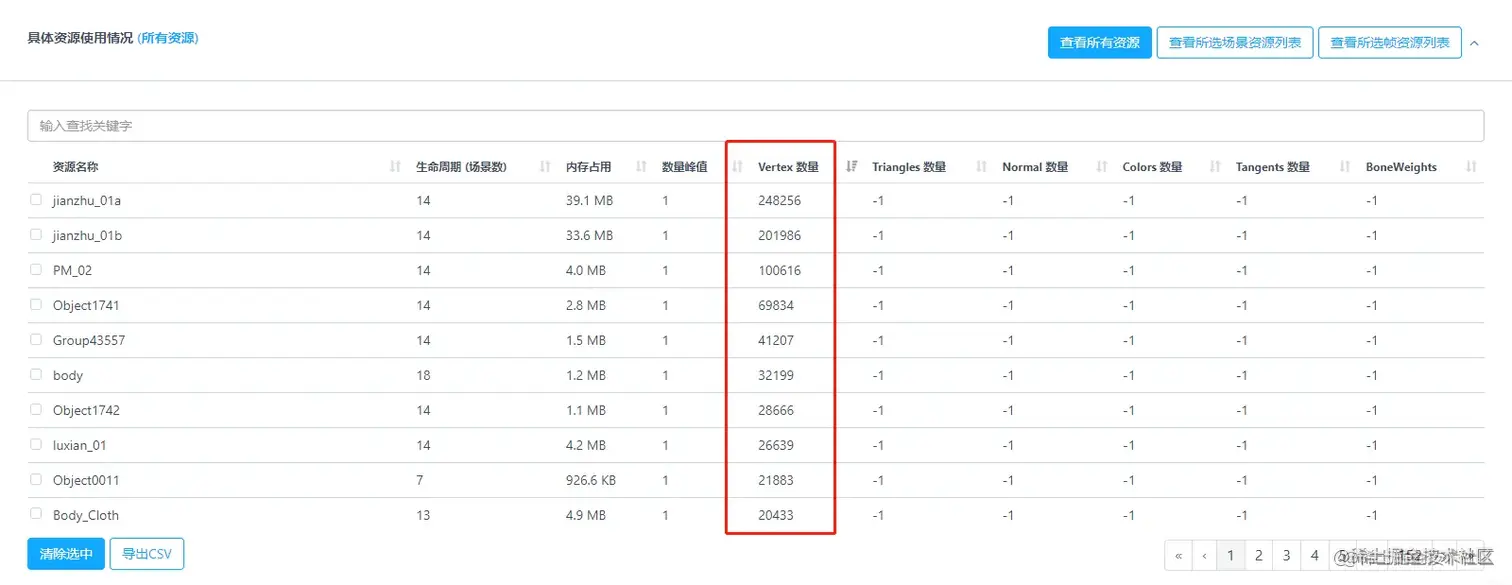The image size is (1512, 585).
Task: Select the jianzhu_01a resource name
Action: [x=87, y=200]
